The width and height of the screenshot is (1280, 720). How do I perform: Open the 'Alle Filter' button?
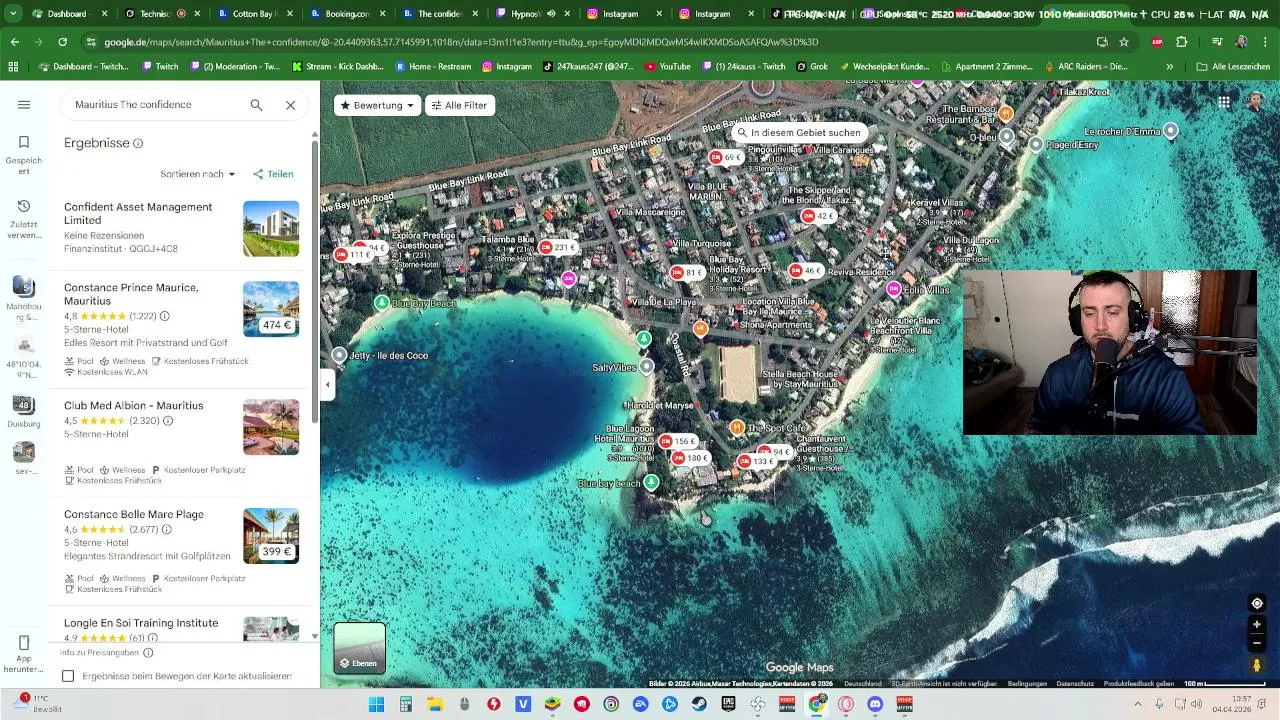[459, 105]
